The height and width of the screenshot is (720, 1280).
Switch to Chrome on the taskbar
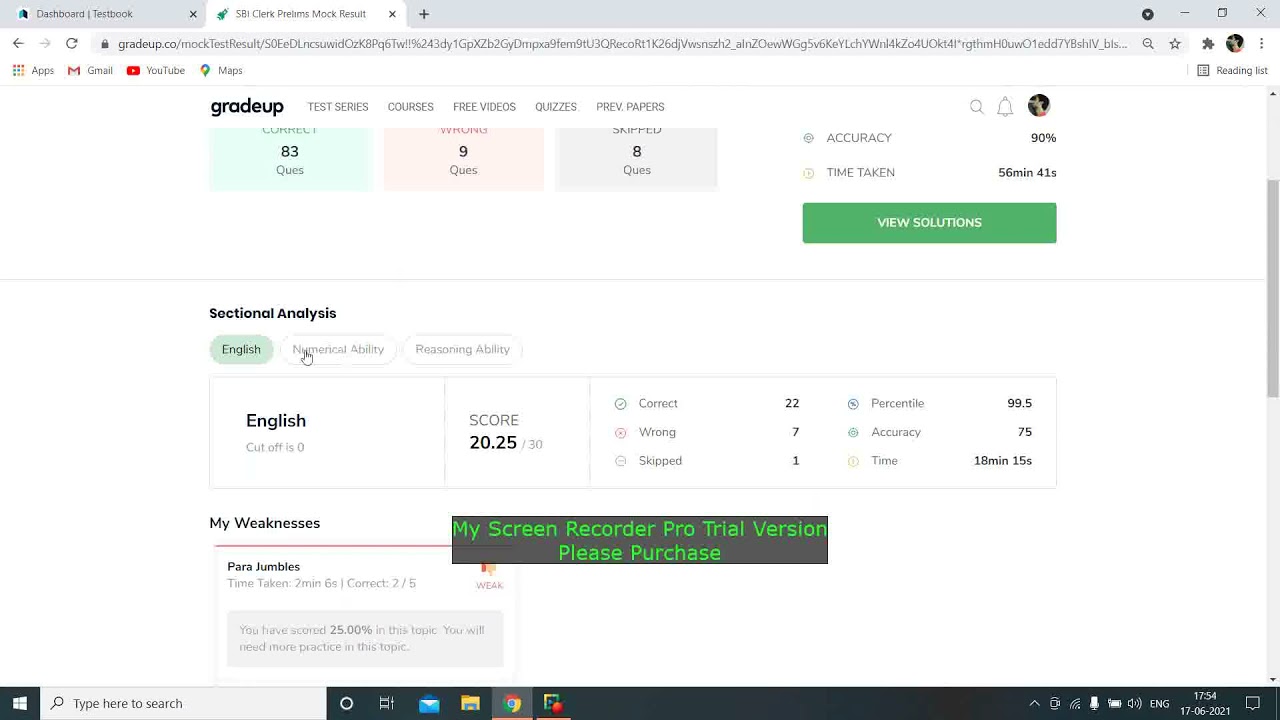coord(511,703)
